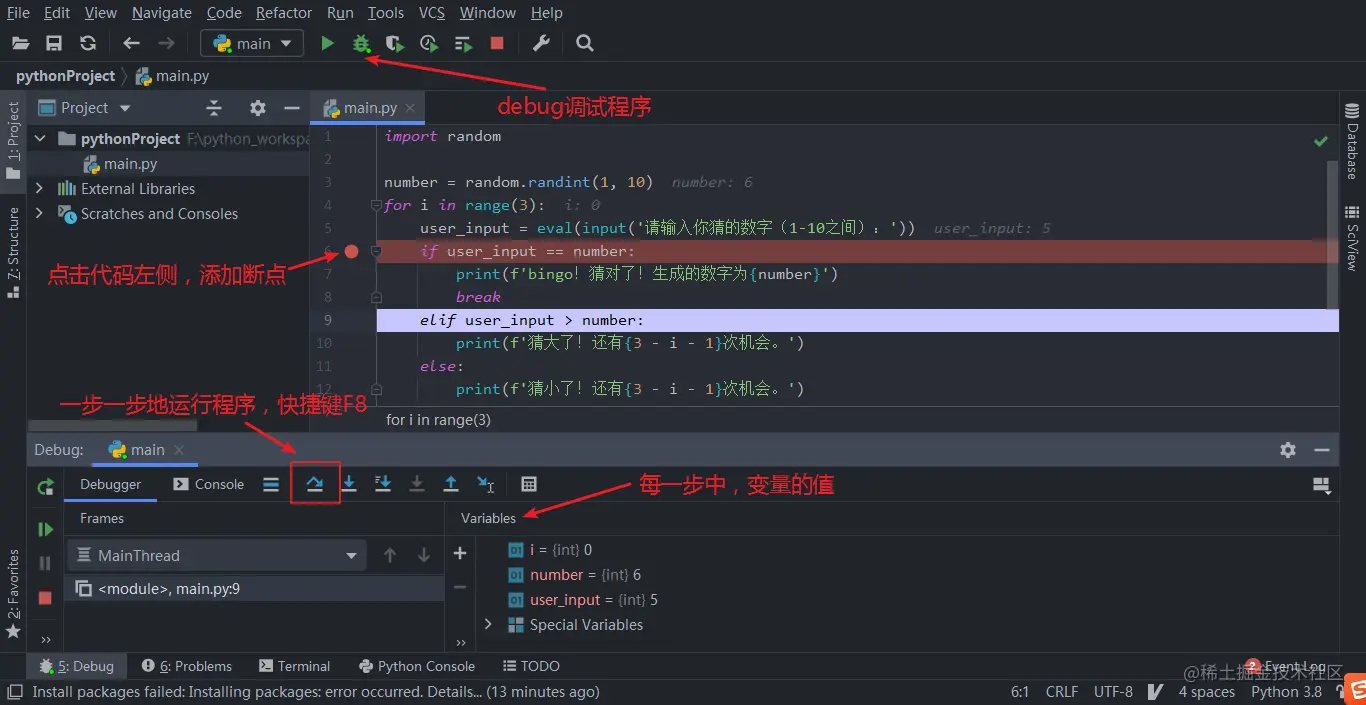Click the Step Into debugger button

pos(349,484)
